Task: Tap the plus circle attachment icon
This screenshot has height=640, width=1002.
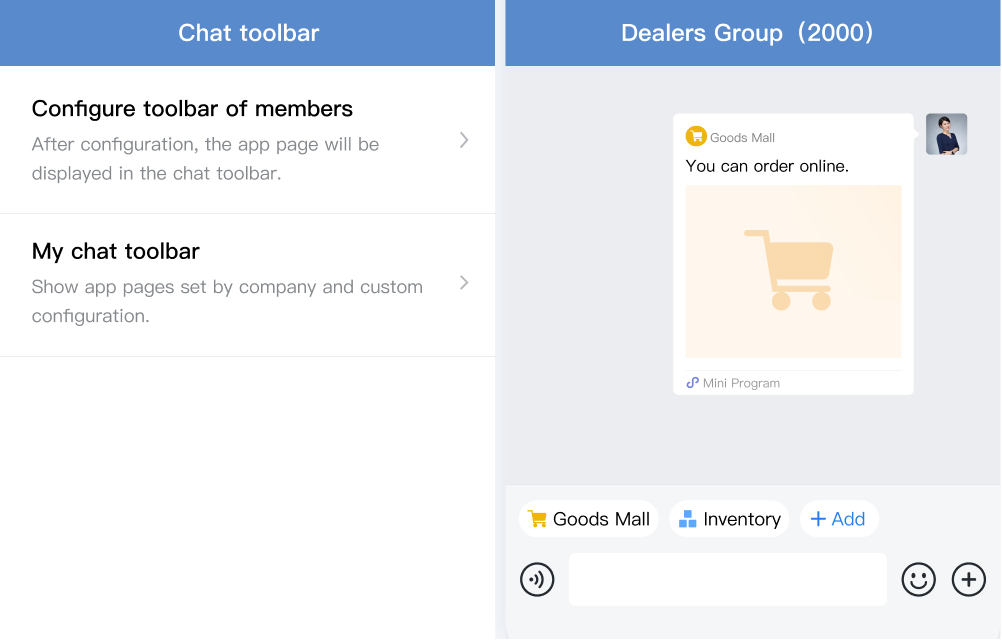Action: click(x=969, y=579)
